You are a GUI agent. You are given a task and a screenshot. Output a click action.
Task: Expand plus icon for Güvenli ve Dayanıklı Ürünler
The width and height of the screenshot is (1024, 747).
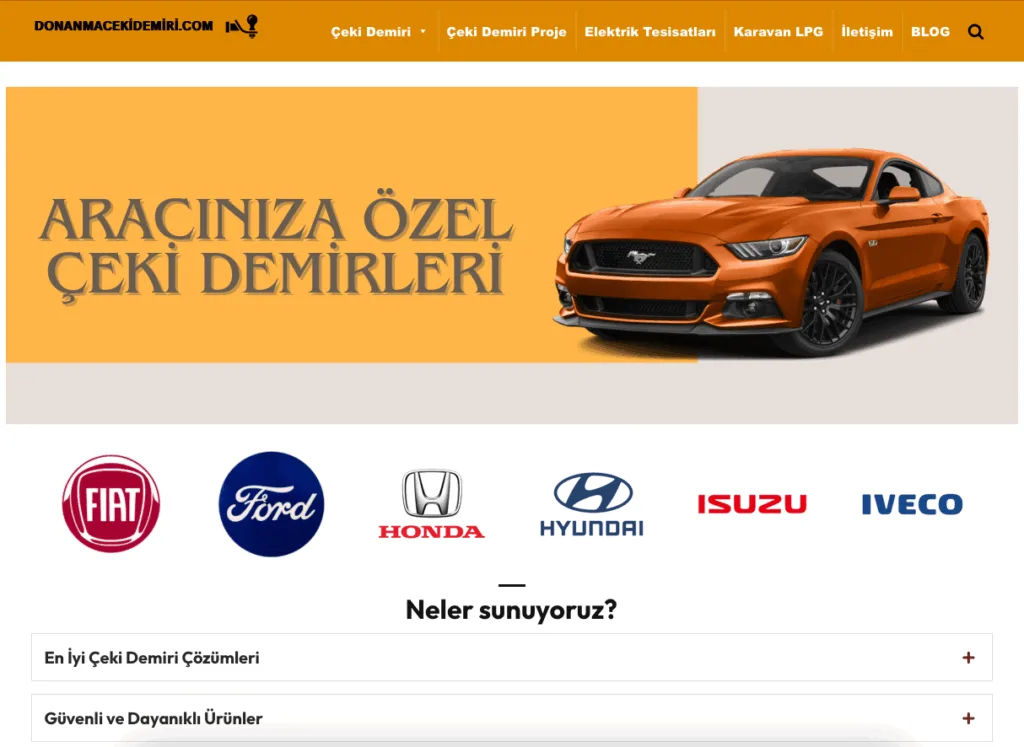click(x=968, y=718)
